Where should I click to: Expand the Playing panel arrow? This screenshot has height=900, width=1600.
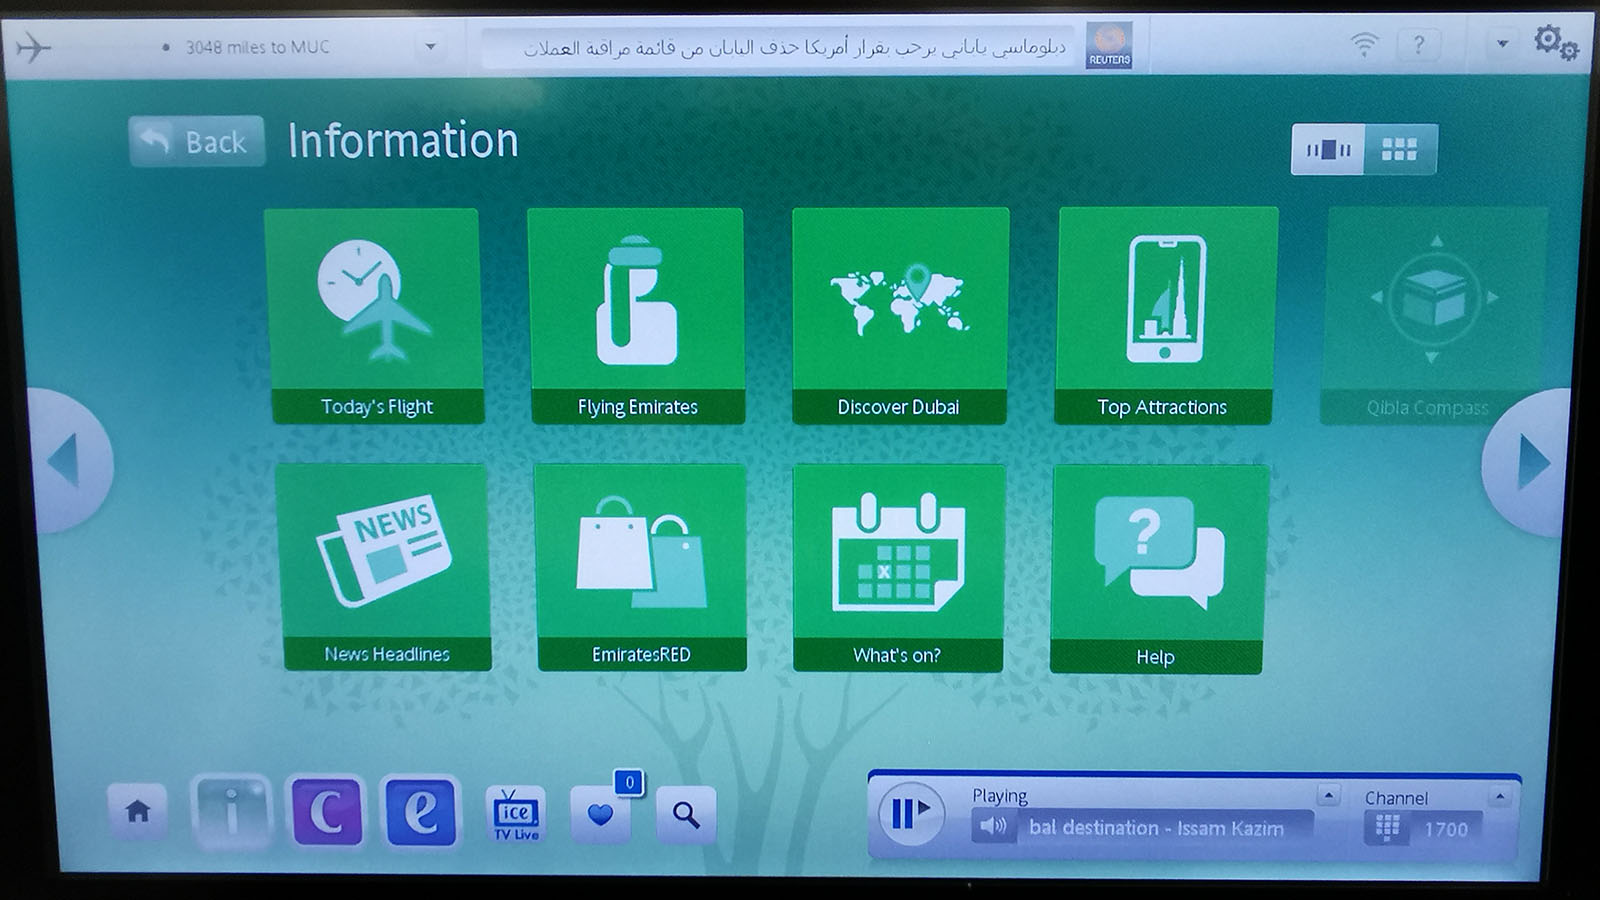tap(1328, 796)
